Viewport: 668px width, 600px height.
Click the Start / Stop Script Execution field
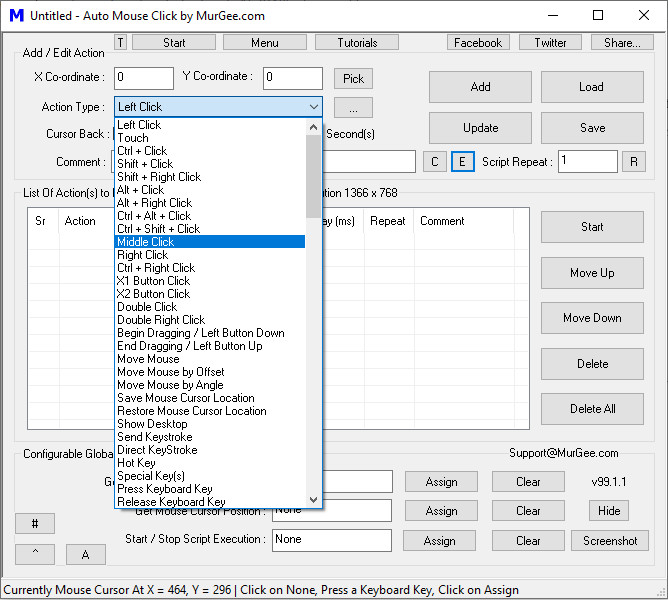coord(331,540)
